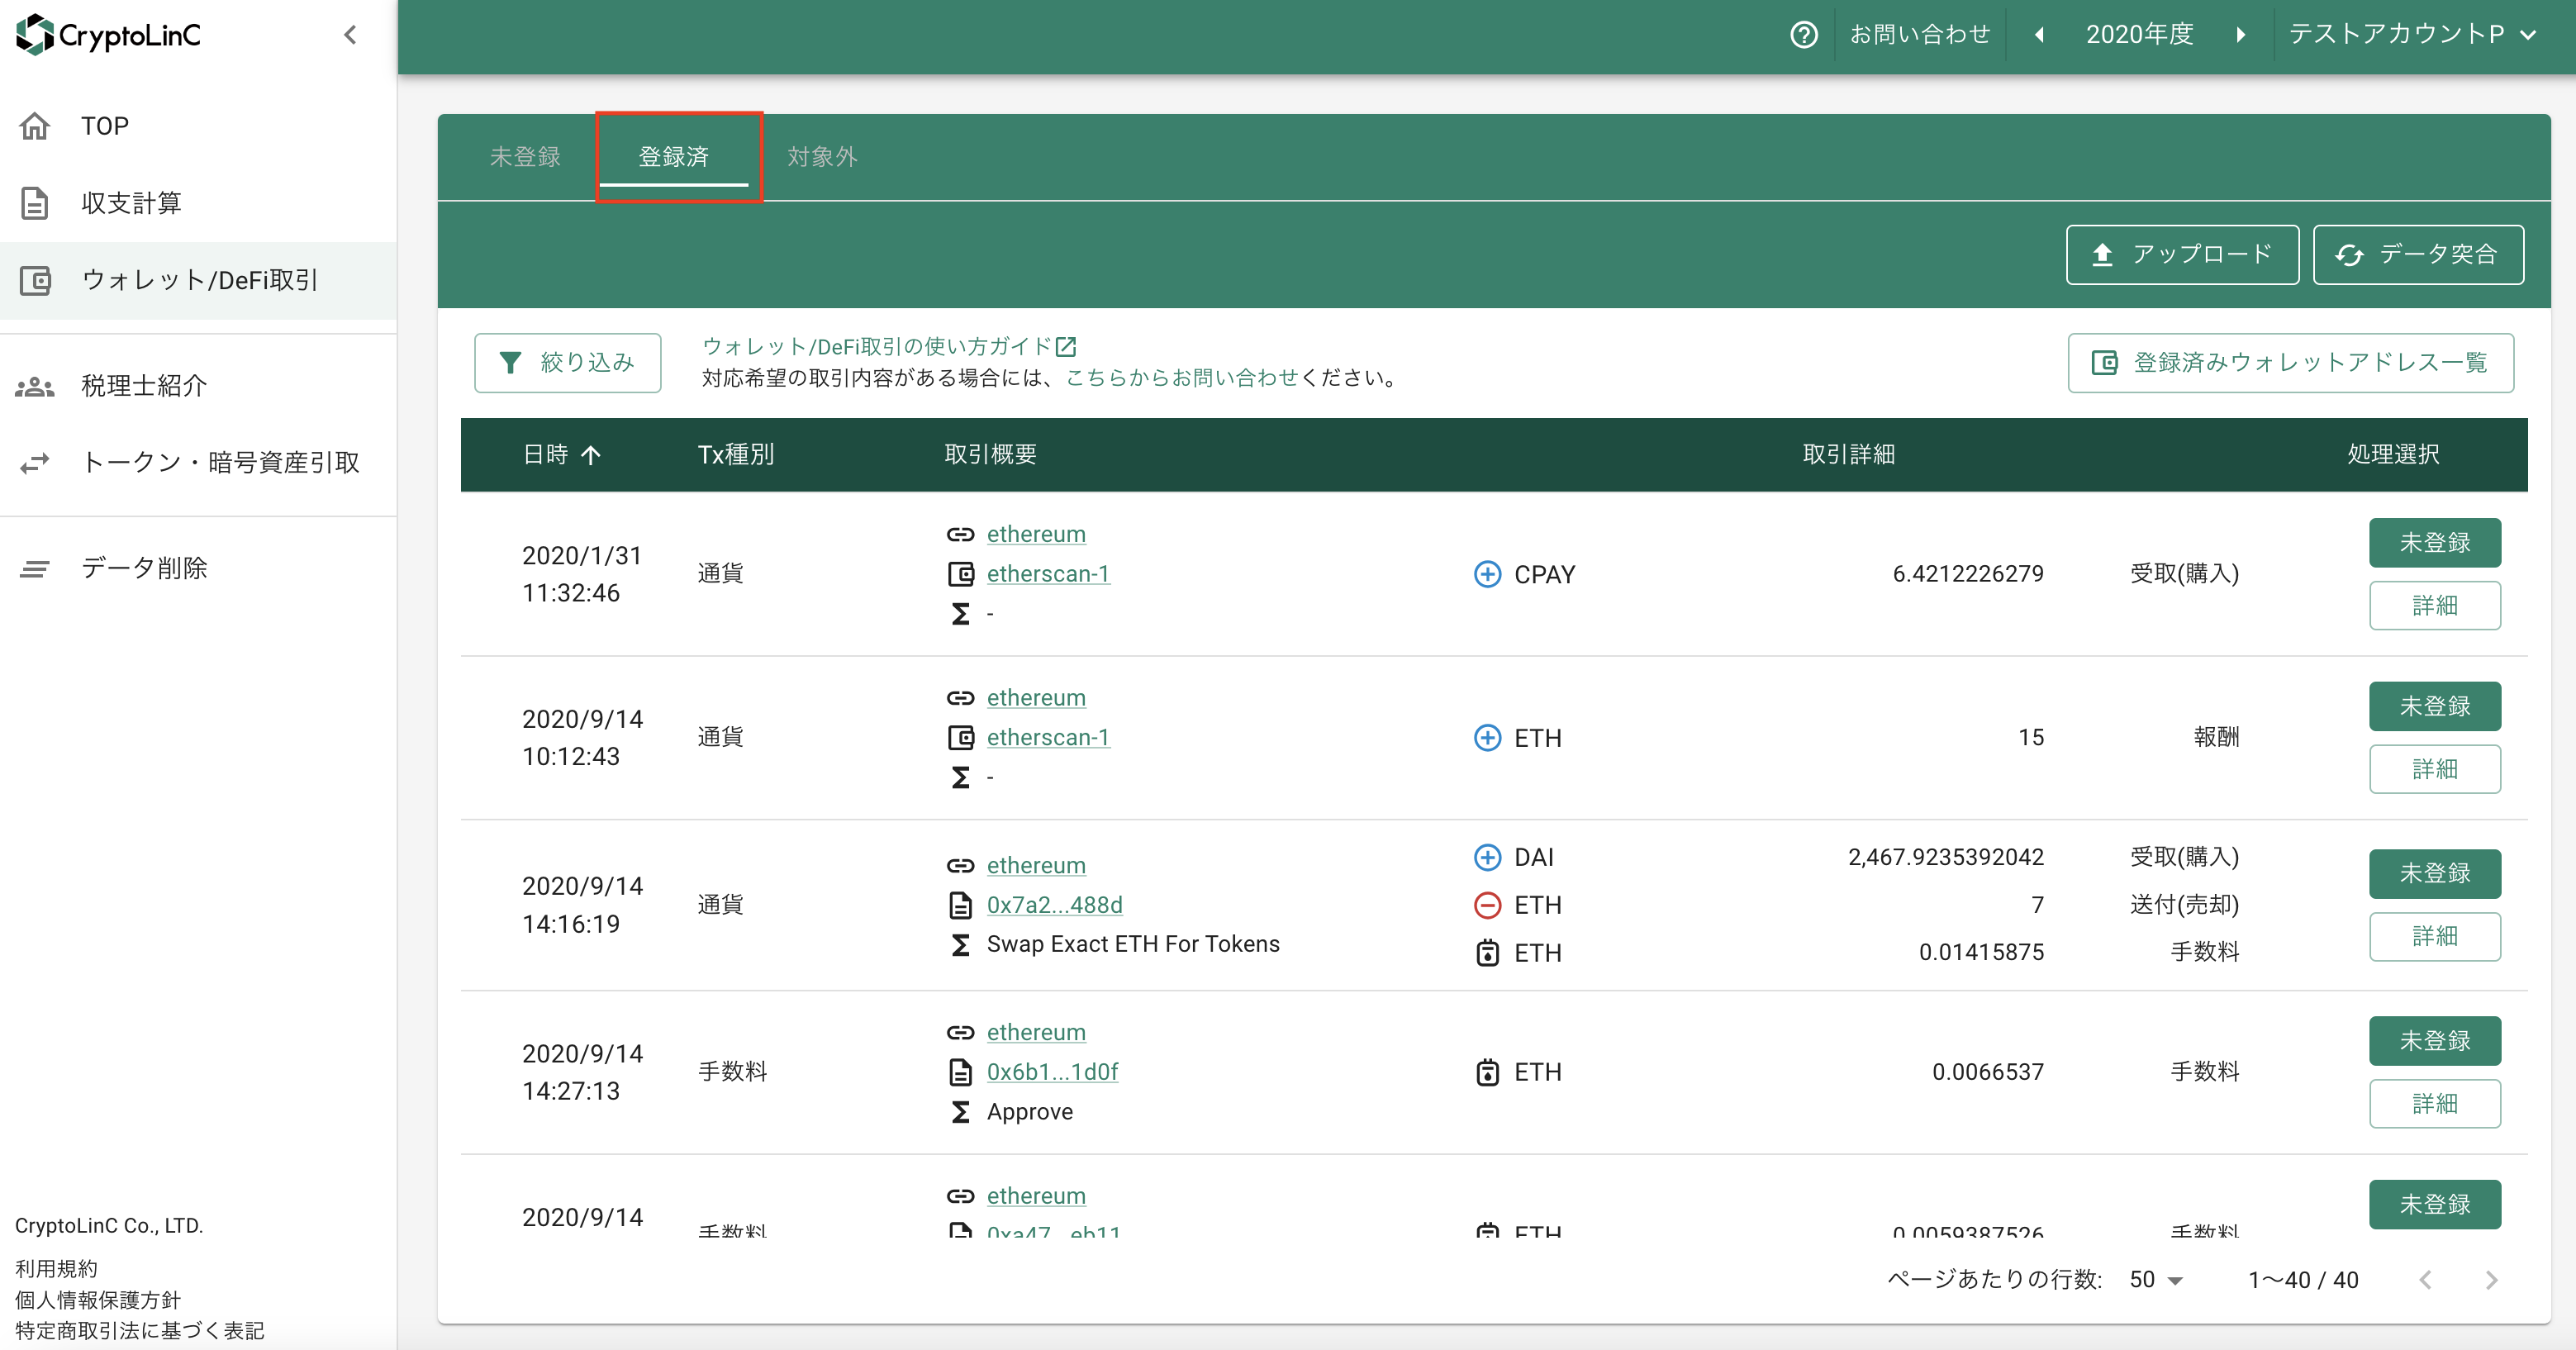The image size is (2576, 1350).
Task: Click the document icon next to 収支計算
Action: point(35,203)
